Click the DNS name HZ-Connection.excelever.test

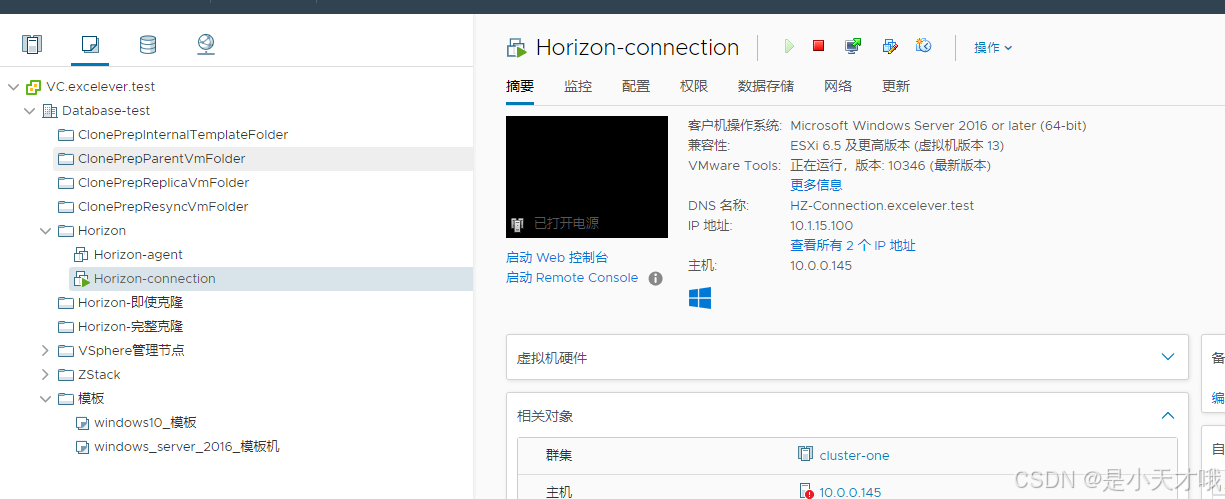click(x=882, y=206)
